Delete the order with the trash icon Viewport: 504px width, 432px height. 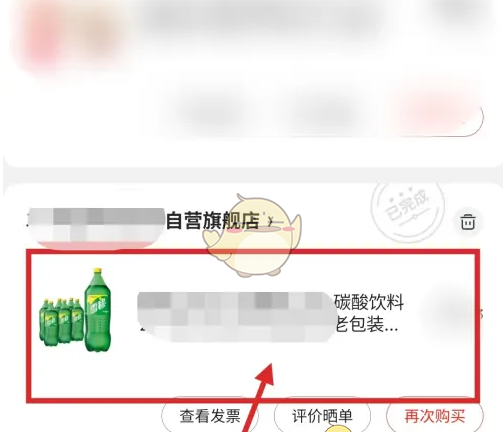point(468,222)
